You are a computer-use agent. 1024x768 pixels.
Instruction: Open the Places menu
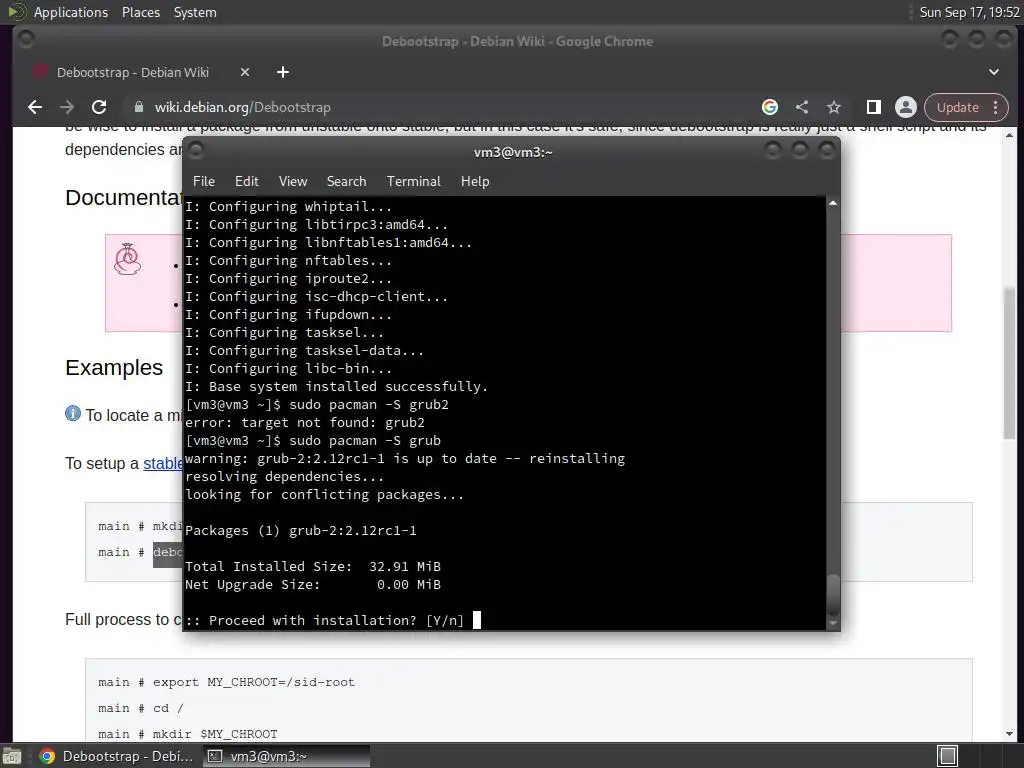point(140,12)
